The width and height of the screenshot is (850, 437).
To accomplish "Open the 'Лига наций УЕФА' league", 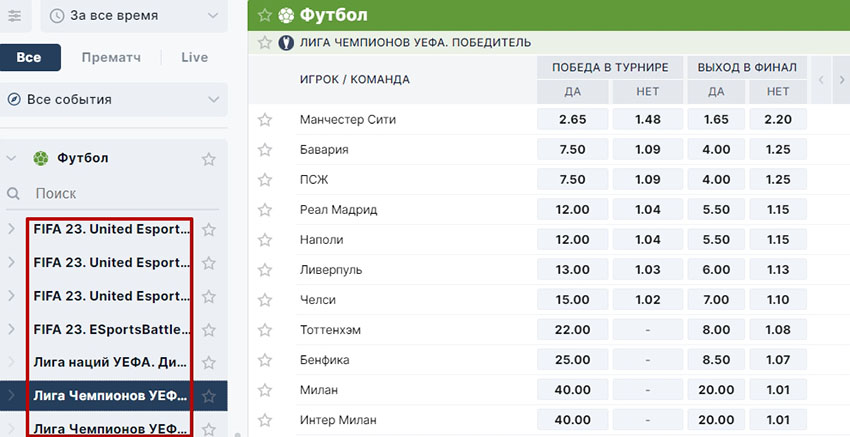I will click(112, 363).
